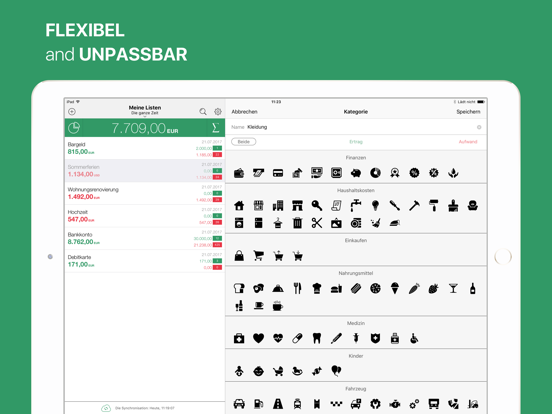Open search with the magnifier icon
The height and width of the screenshot is (414, 552).
[x=203, y=112]
